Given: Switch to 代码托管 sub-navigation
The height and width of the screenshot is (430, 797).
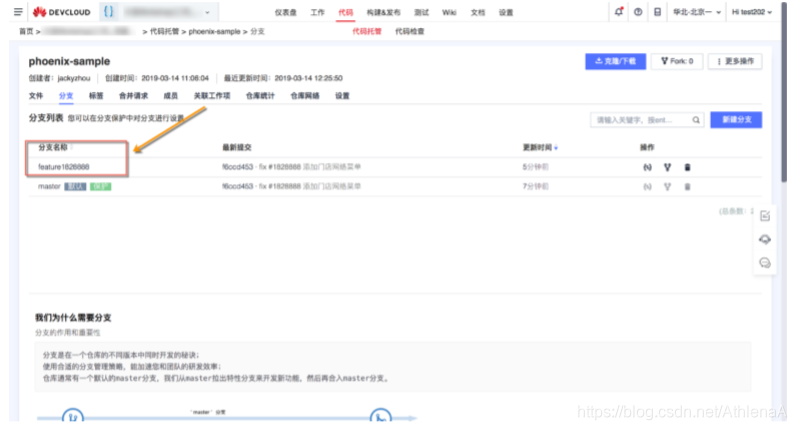Looking at the screenshot, I should tap(366, 32).
